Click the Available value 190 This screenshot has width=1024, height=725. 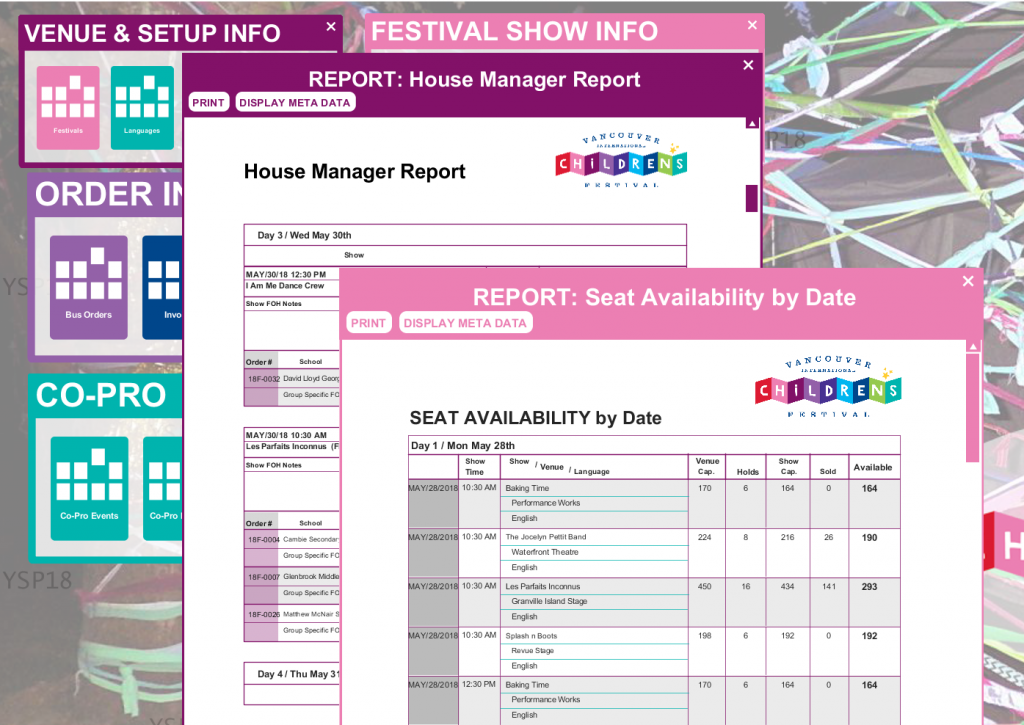[x=869, y=538]
